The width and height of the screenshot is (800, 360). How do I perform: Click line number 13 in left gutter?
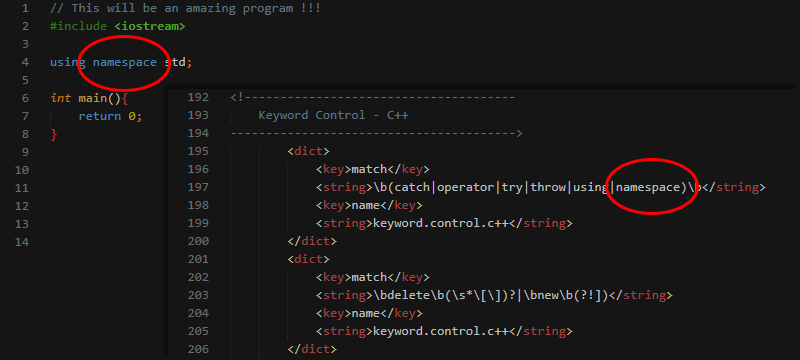[22, 224]
